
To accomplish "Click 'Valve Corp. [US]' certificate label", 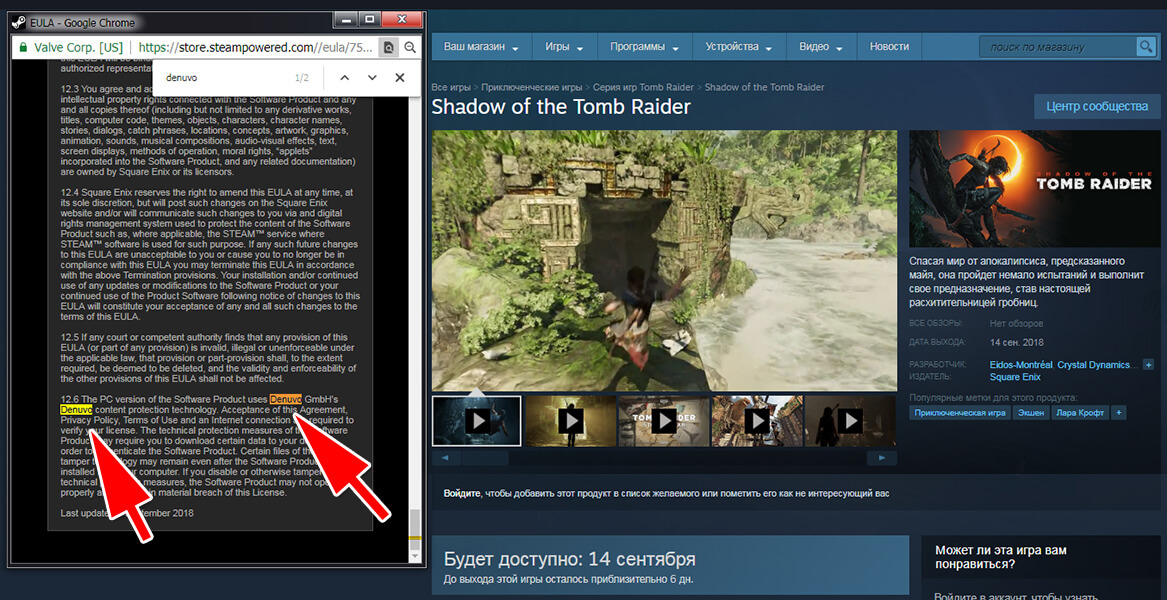I will pos(79,47).
